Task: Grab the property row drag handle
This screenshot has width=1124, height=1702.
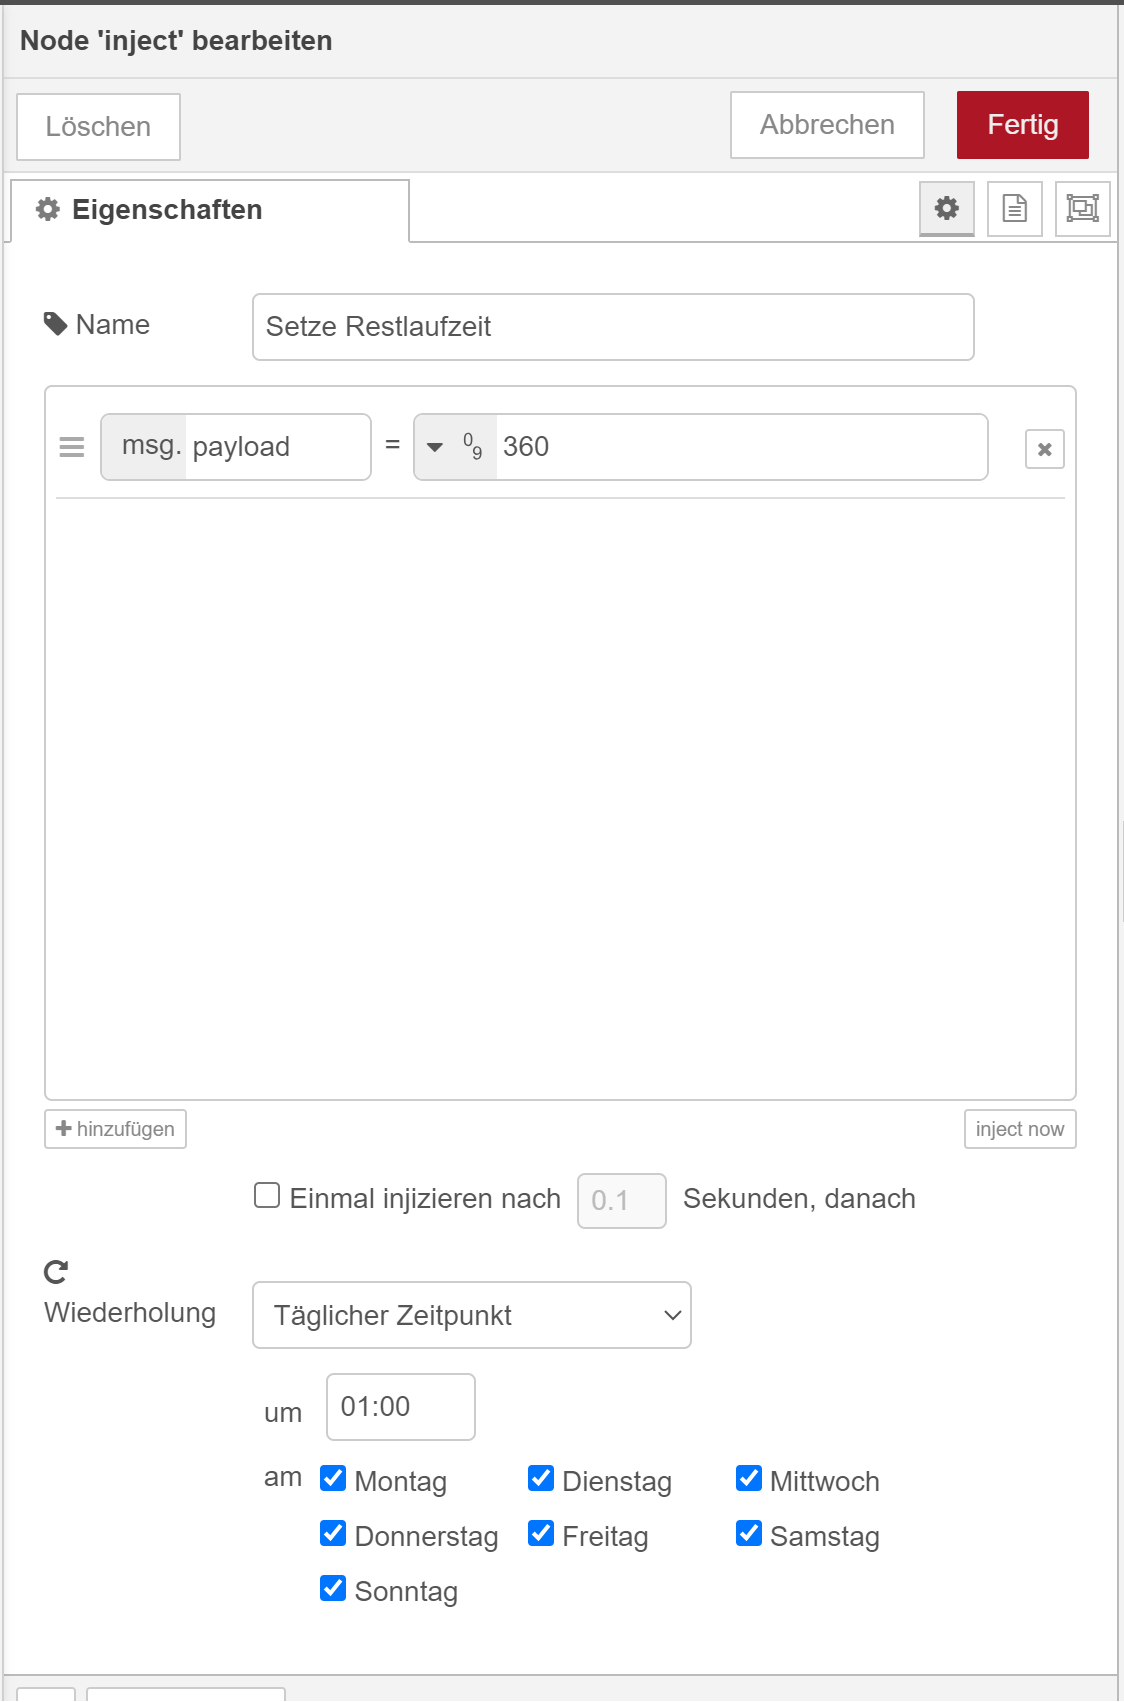Action: tap(72, 447)
